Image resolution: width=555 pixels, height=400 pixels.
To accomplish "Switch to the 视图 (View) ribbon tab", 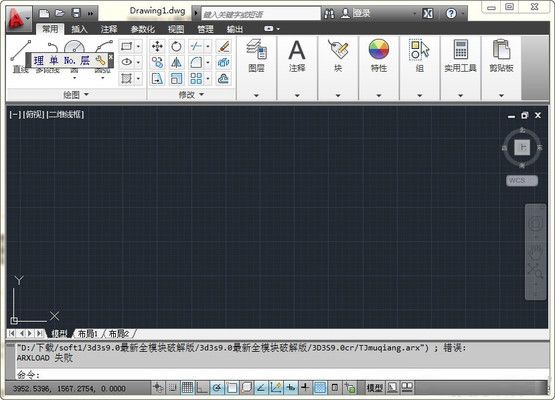I will point(176,29).
